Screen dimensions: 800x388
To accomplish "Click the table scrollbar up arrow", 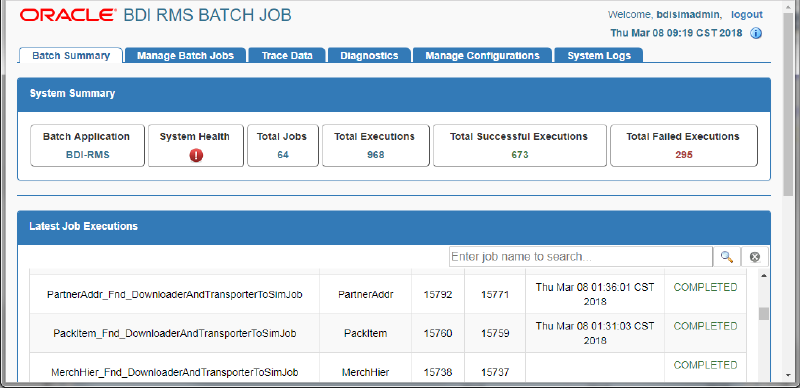I will coord(763,276).
